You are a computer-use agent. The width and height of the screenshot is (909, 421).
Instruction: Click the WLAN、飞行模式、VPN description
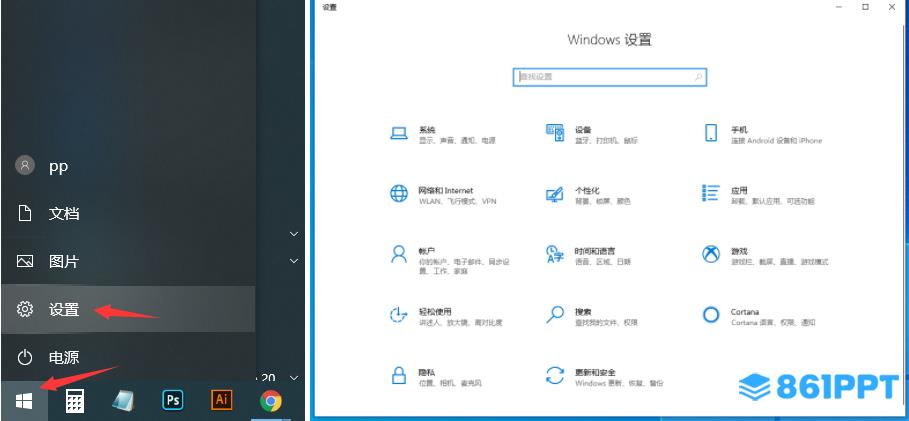[457, 201]
